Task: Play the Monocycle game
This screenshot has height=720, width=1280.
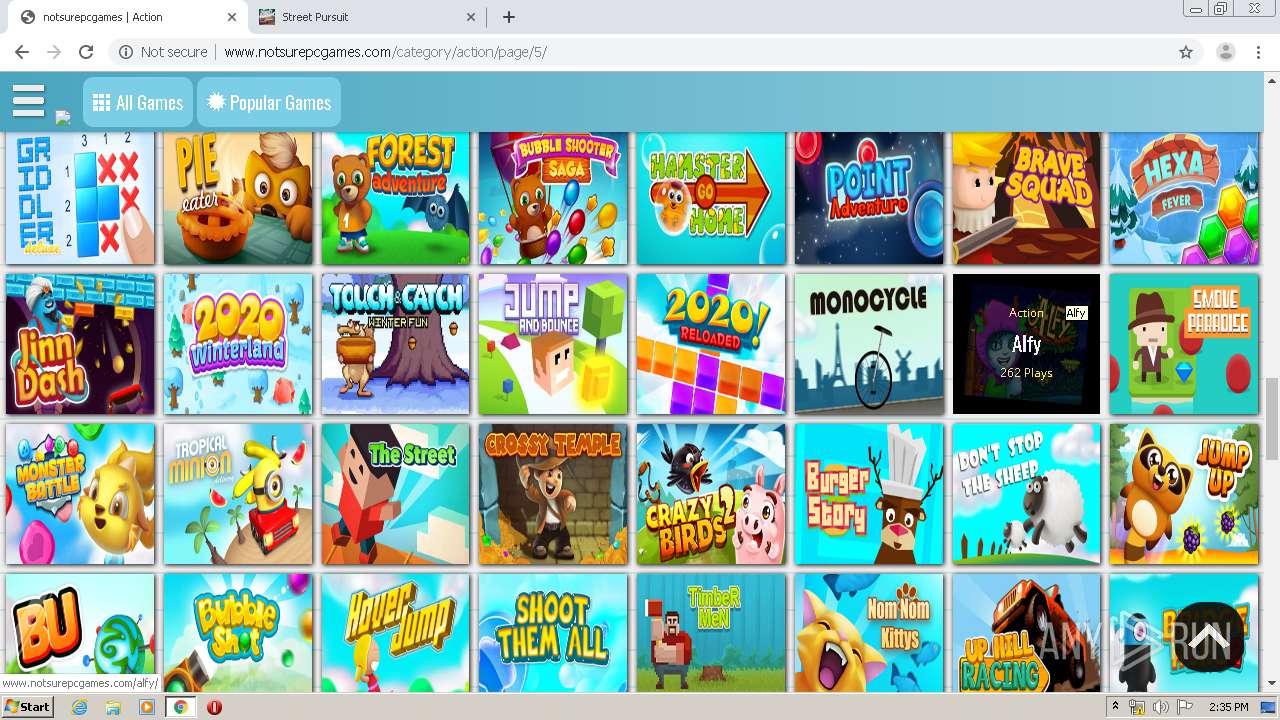Action: (x=869, y=344)
